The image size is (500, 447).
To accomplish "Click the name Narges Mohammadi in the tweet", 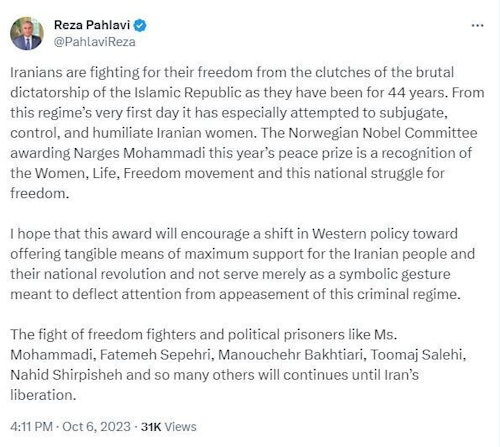I will click(x=139, y=153).
